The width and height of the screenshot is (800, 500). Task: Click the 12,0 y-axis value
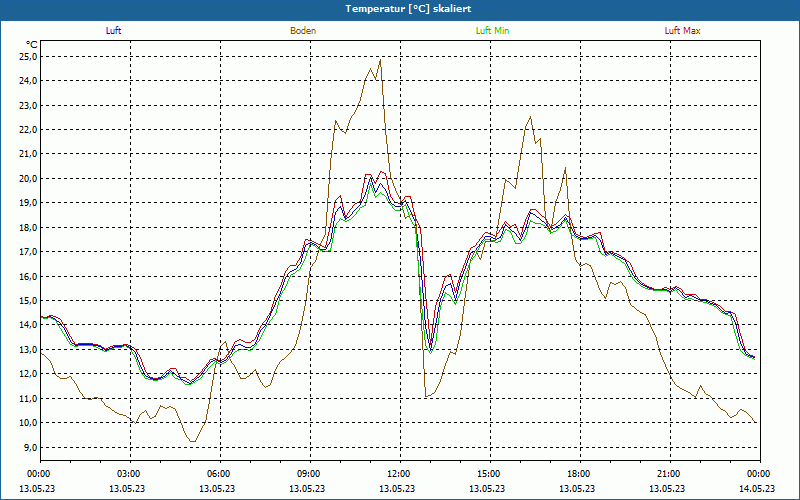click(x=28, y=373)
